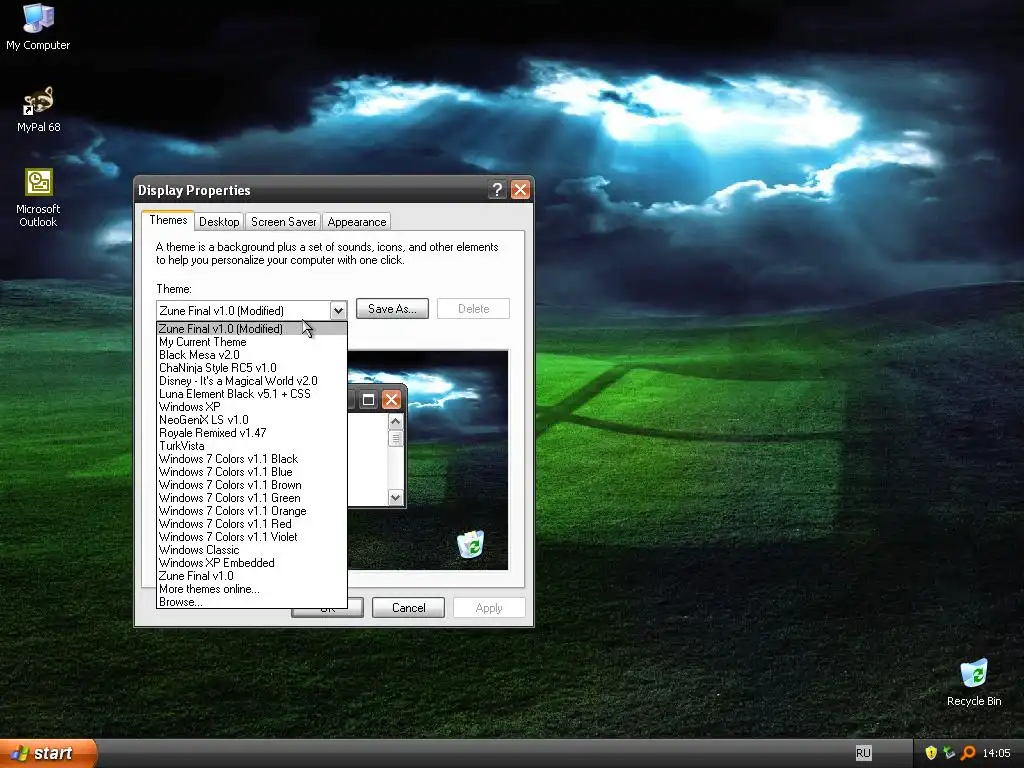The width and height of the screenshot is (1024, 768).
Task: Click preview scrollbar down arrow
Action: point(395,498)
